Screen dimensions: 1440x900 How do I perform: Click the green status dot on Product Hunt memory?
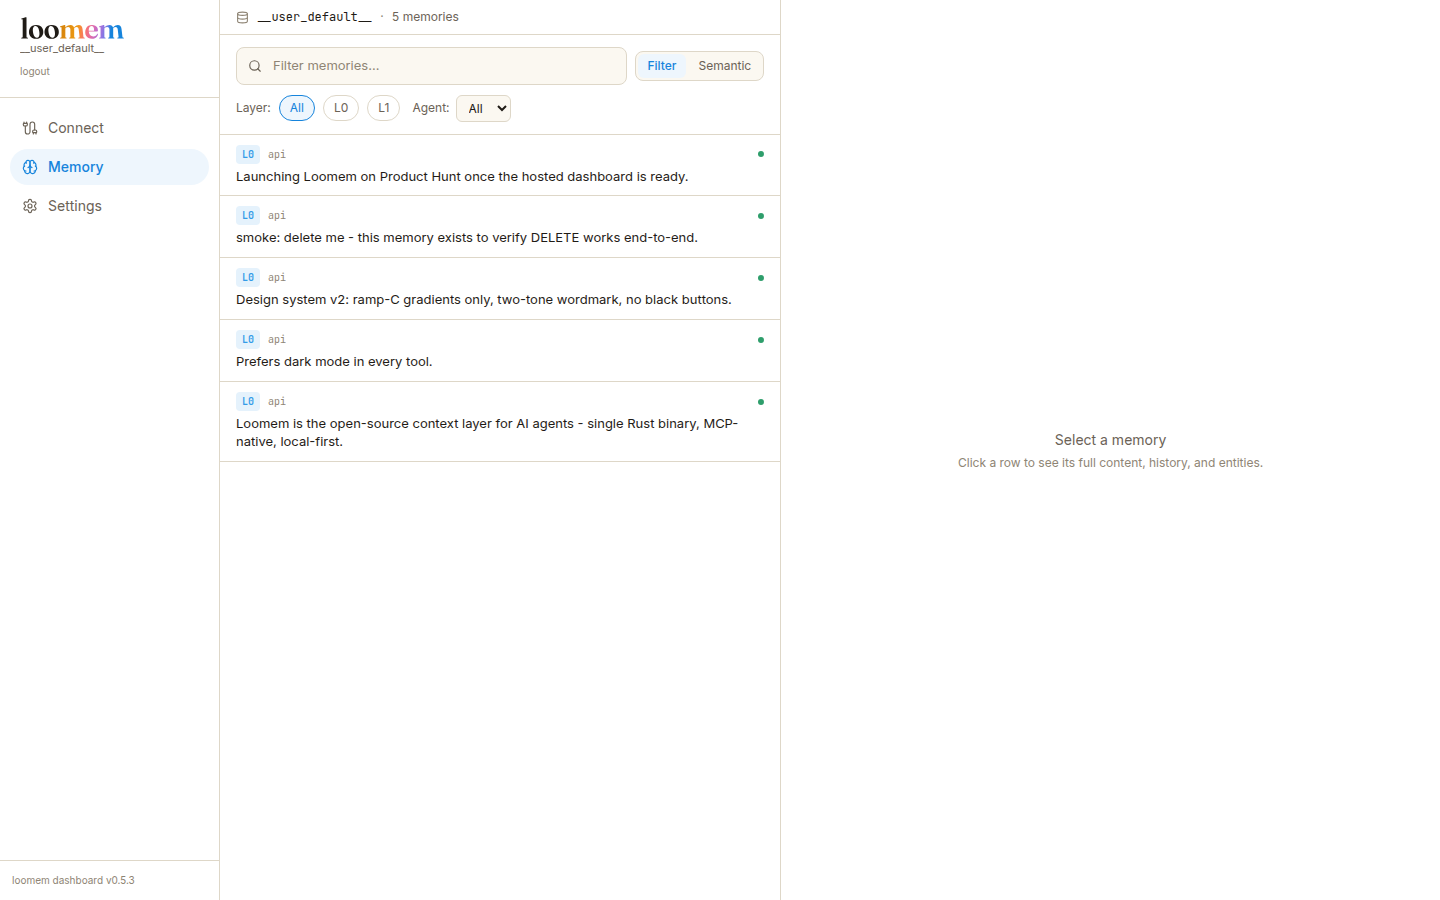point(761,154)
